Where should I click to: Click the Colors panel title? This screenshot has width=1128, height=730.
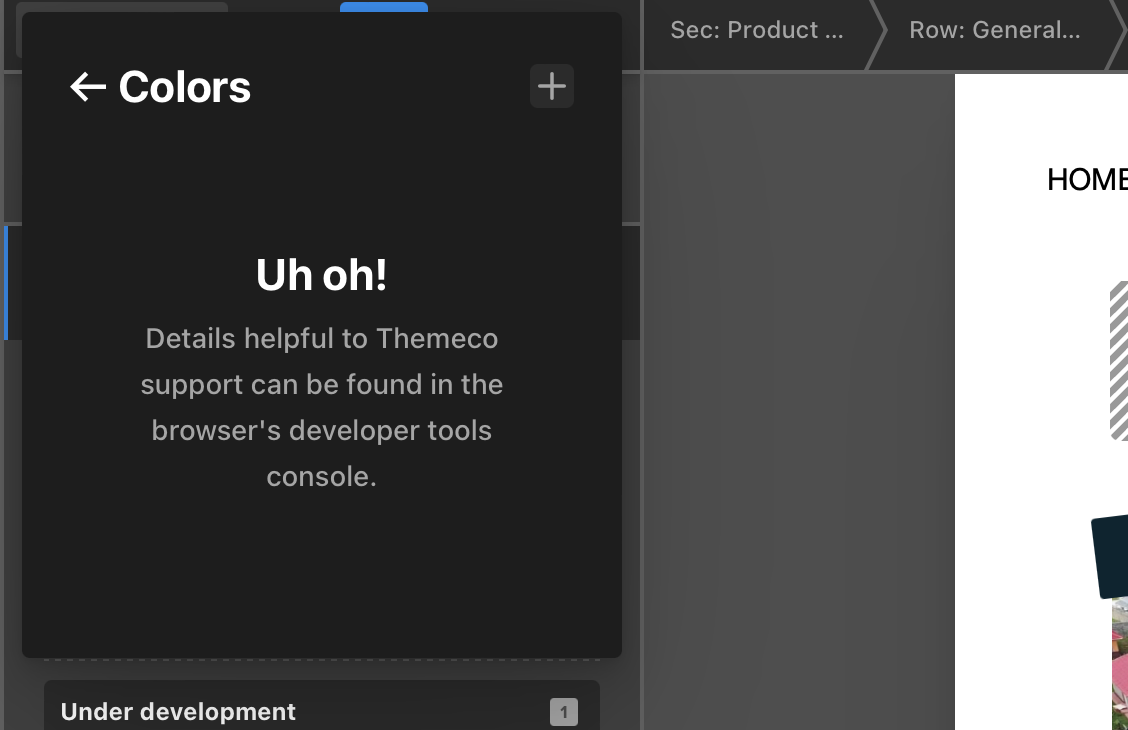click(x=184, y=87)
